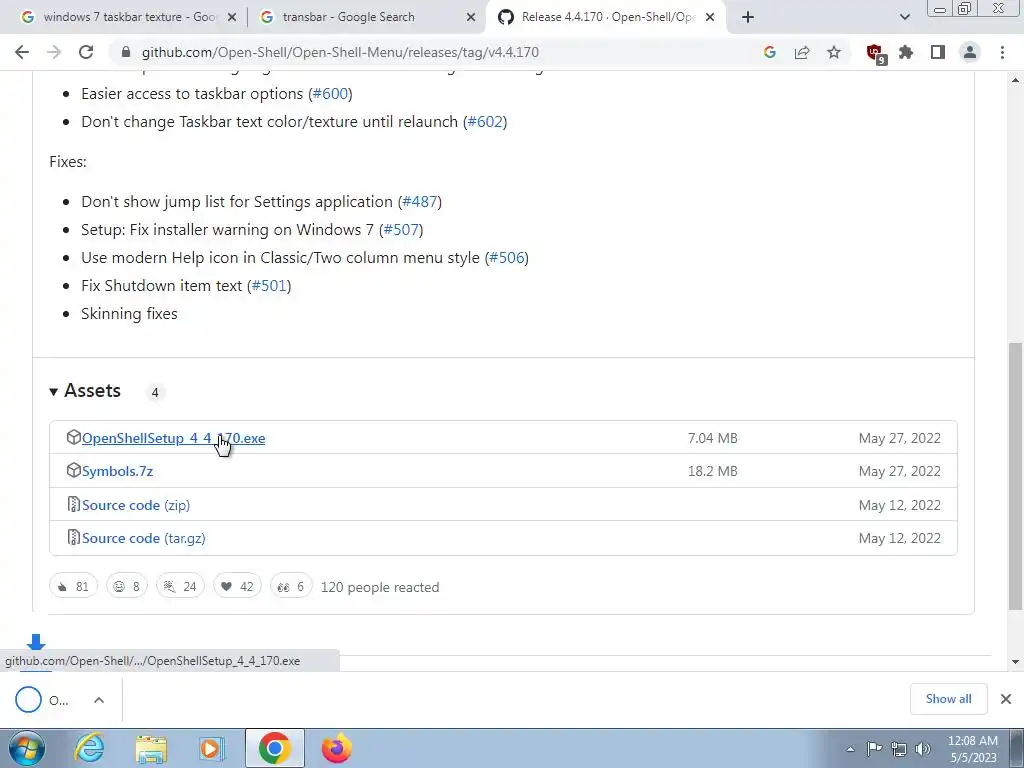Screen dimensions: 1024x768
Task: Launch Firefox from the taskbar
Action: [337, 748]
